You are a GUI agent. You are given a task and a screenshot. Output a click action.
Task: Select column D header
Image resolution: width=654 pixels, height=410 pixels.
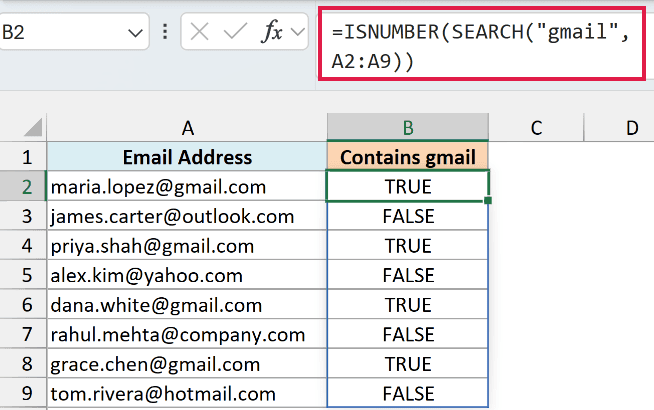coord(619,128)
